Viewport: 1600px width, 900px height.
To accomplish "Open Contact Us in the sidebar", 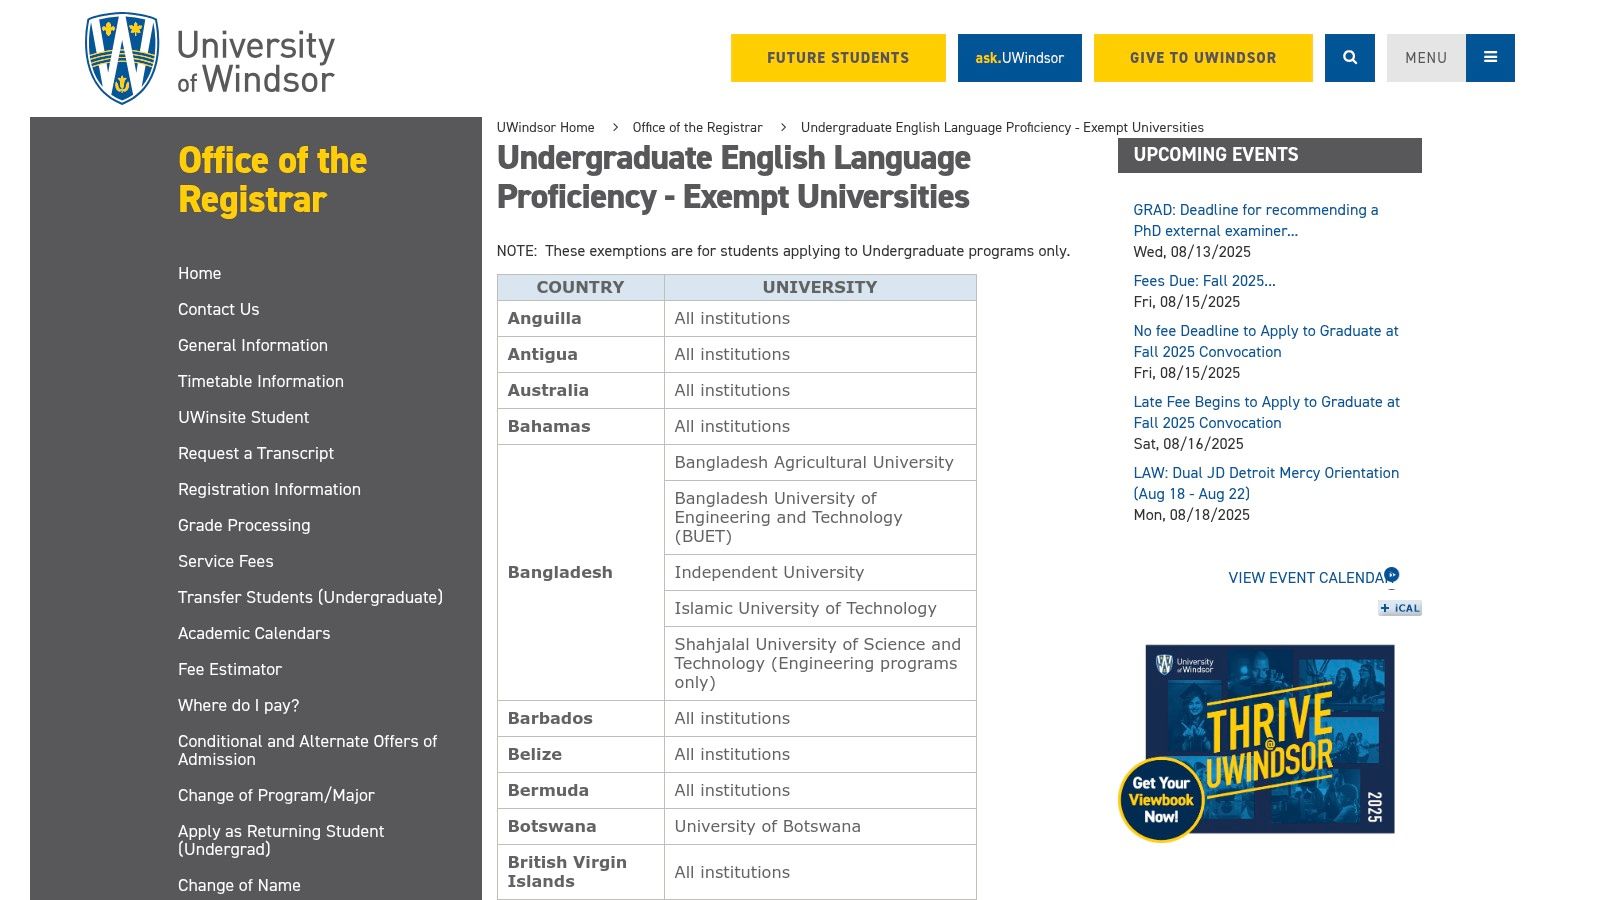I will [x=218, y=309].
